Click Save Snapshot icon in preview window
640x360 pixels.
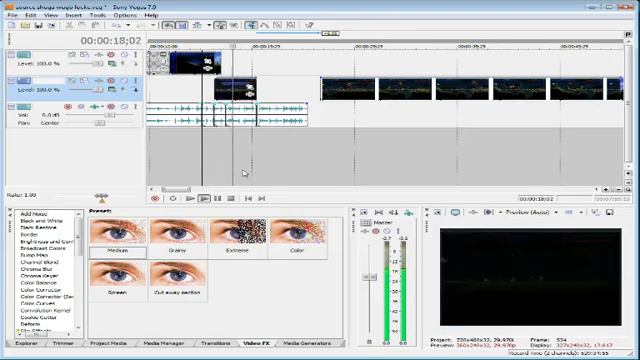[x=609, y=212]
